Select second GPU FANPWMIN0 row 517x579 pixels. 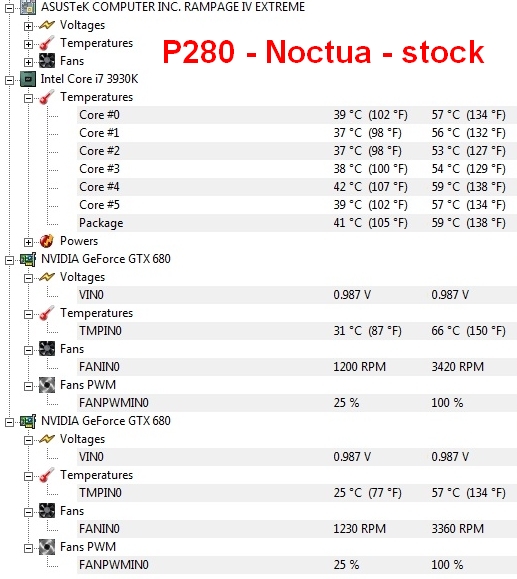[x=297, y=565]
